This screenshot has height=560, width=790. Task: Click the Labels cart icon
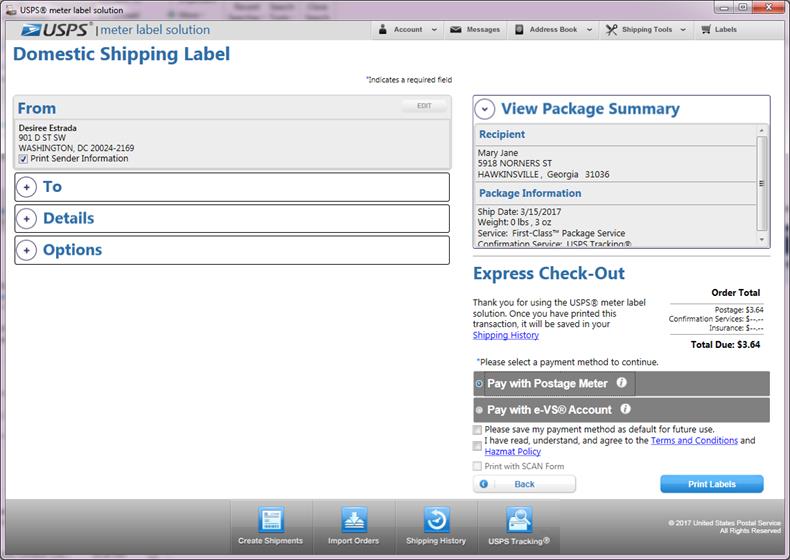click(x=706, y=30)
